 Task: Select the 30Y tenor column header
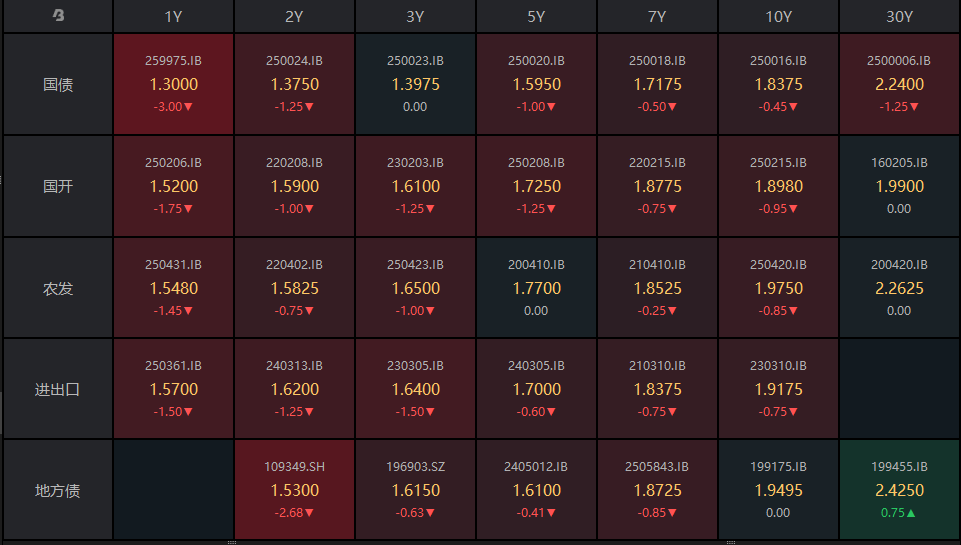click(899, 17)
